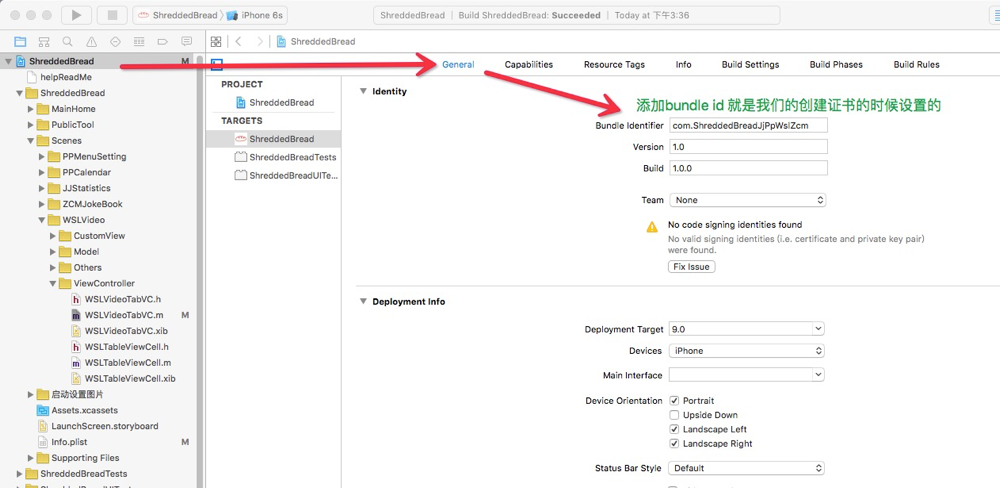Stop the running build

[x=113, y=15]
